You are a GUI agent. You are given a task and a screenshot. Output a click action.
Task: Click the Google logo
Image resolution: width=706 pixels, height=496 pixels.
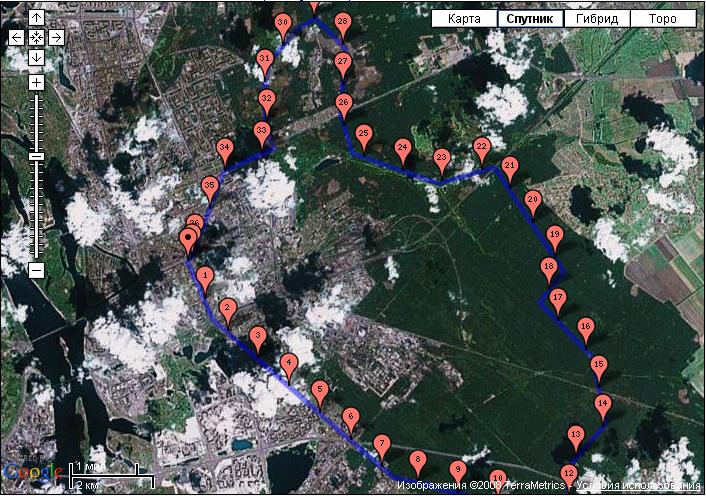(32, 472)
